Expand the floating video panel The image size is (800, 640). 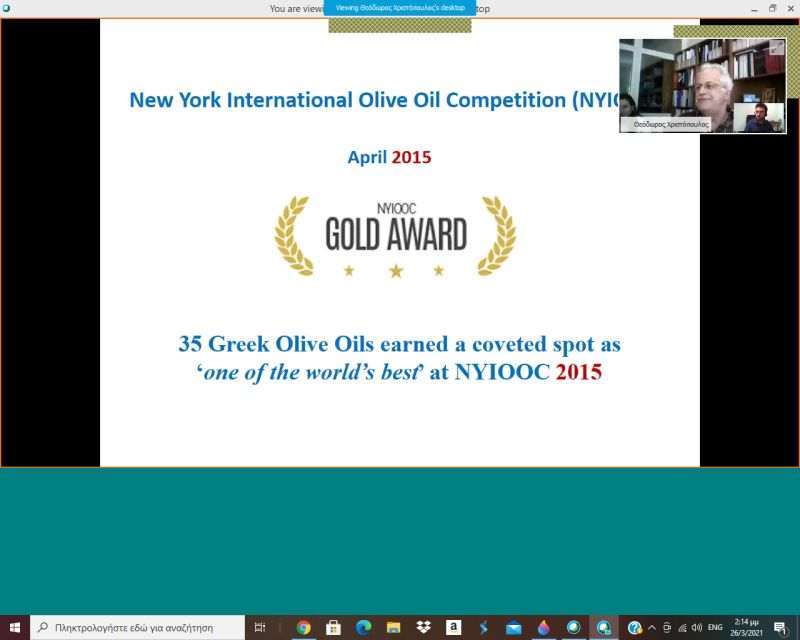pos(777,47)
